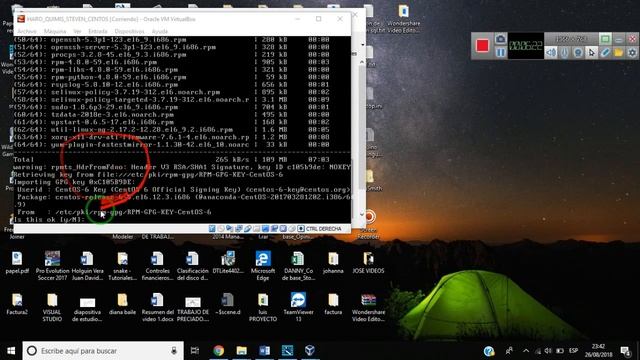Open the Entrada menu in VirtualBox

98,31
